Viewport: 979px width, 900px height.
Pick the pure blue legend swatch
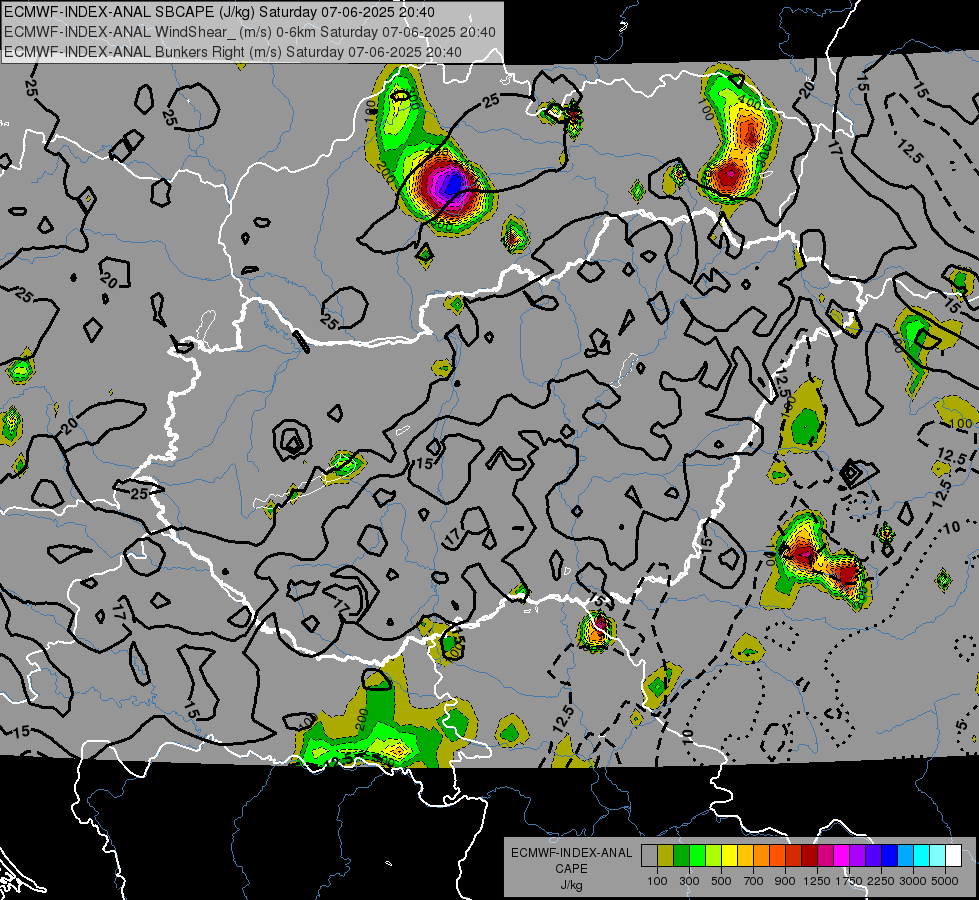tap(890, 856)
